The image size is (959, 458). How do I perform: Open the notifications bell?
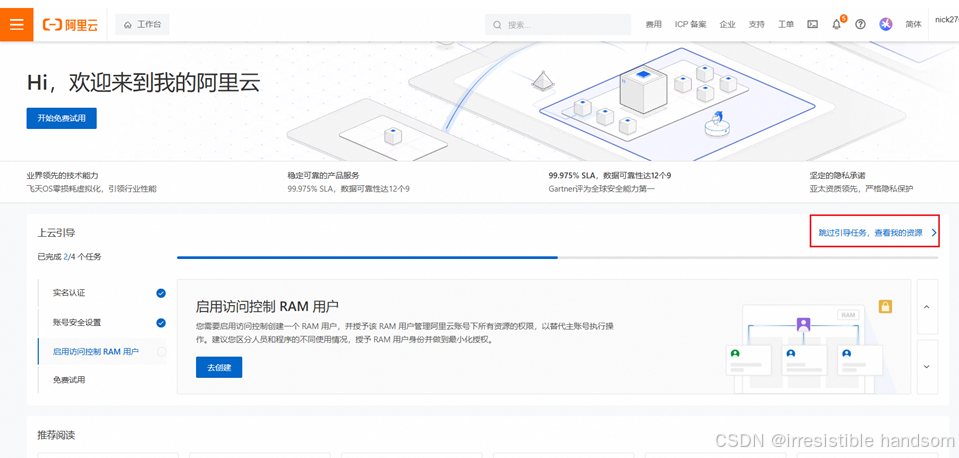click(837, 24)
